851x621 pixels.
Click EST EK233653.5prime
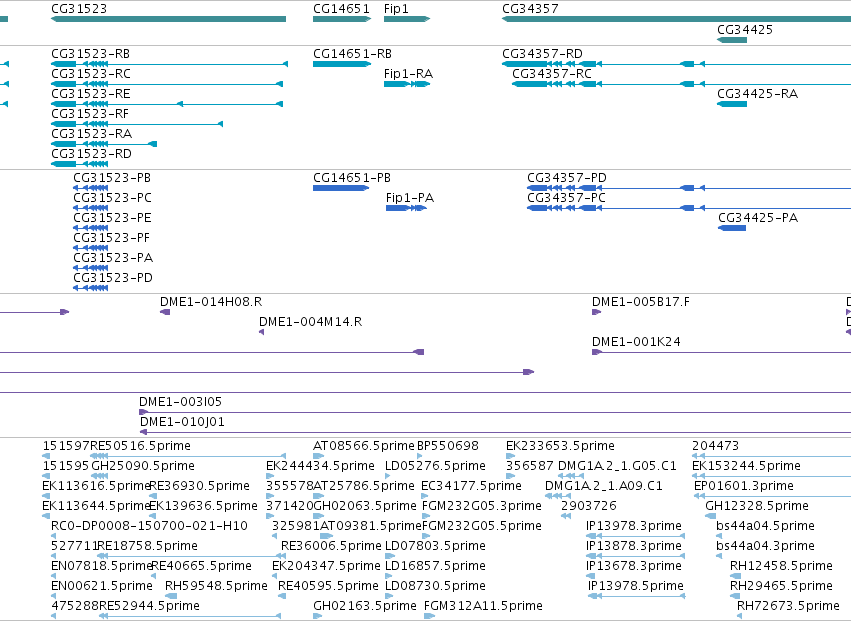click(510, 456)
